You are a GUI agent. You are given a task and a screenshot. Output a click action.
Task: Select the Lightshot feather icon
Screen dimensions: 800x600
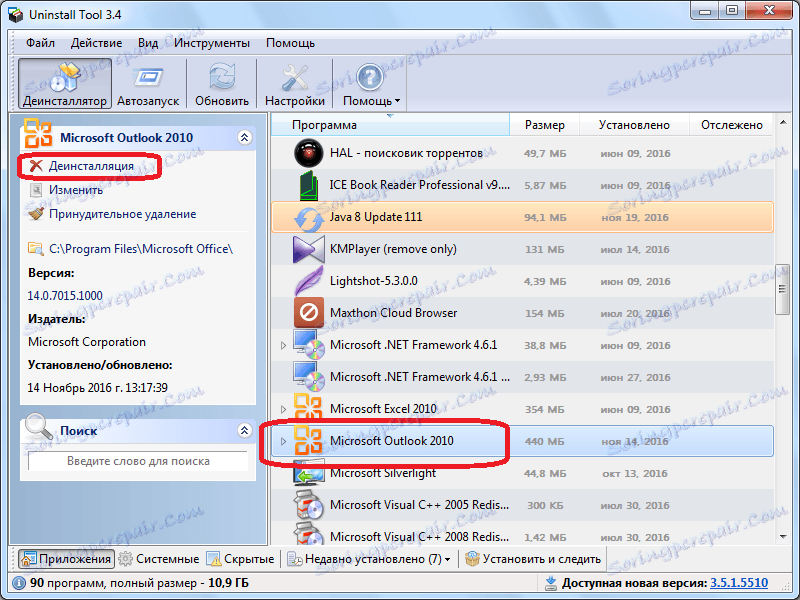click(x=308, y=281)
